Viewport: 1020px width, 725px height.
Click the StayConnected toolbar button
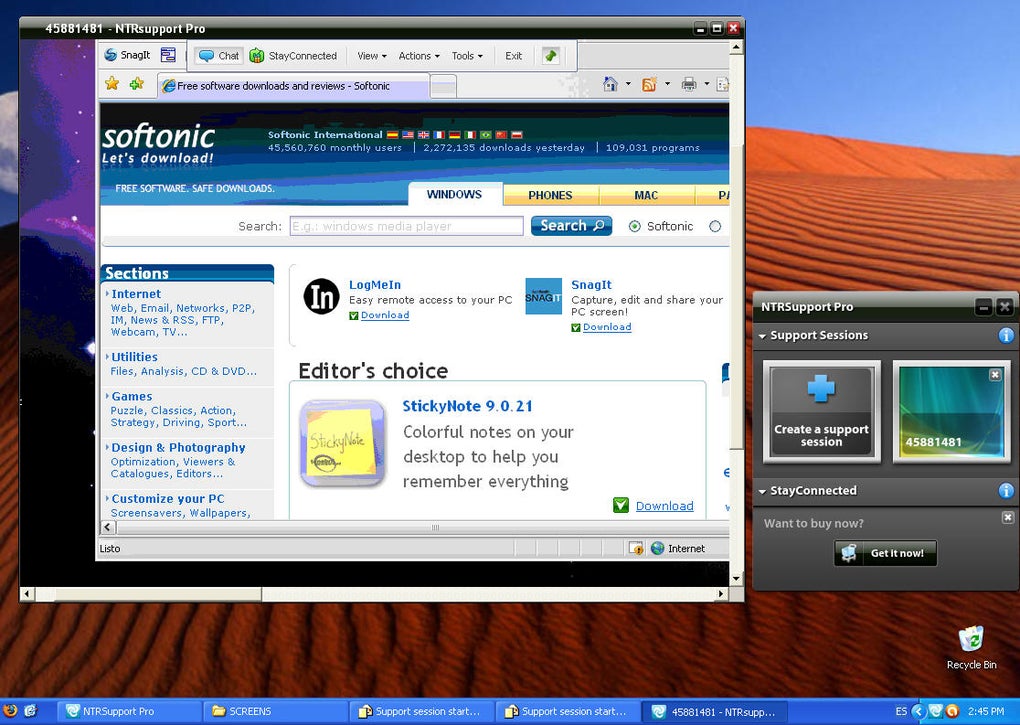[293, 56]
